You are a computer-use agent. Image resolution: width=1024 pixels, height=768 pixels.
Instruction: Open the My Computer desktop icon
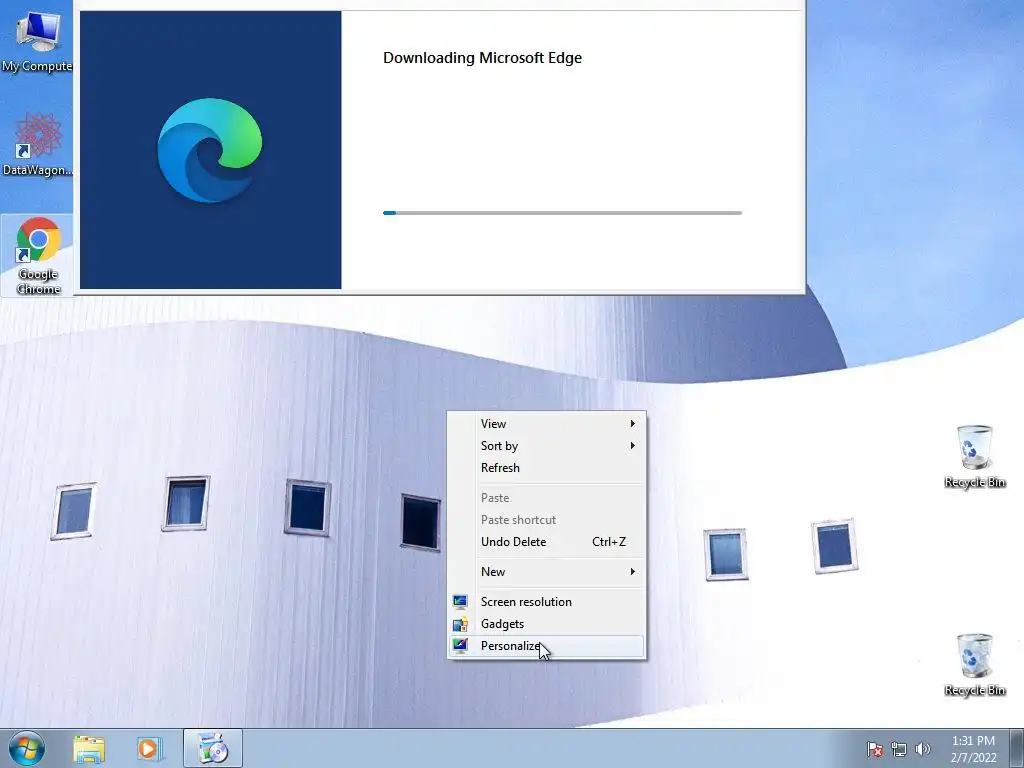pyautogui.click(x=37, y=40)
